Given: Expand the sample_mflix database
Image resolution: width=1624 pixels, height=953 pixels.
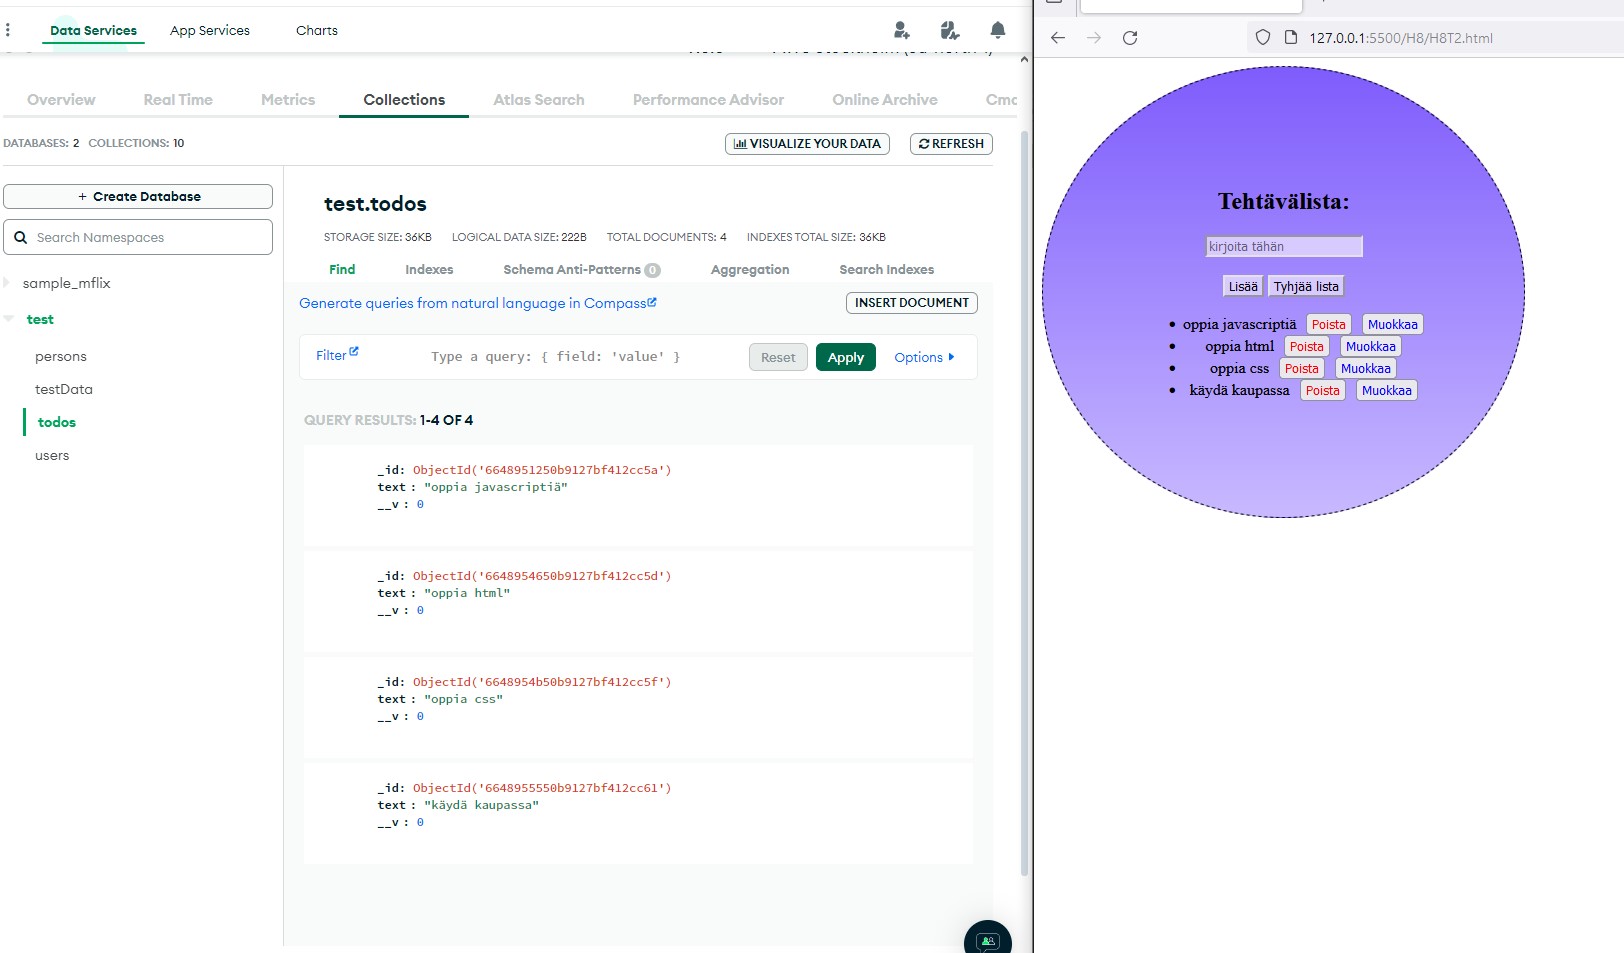Looking at the screenshot, I should click(x=8, y=283).
